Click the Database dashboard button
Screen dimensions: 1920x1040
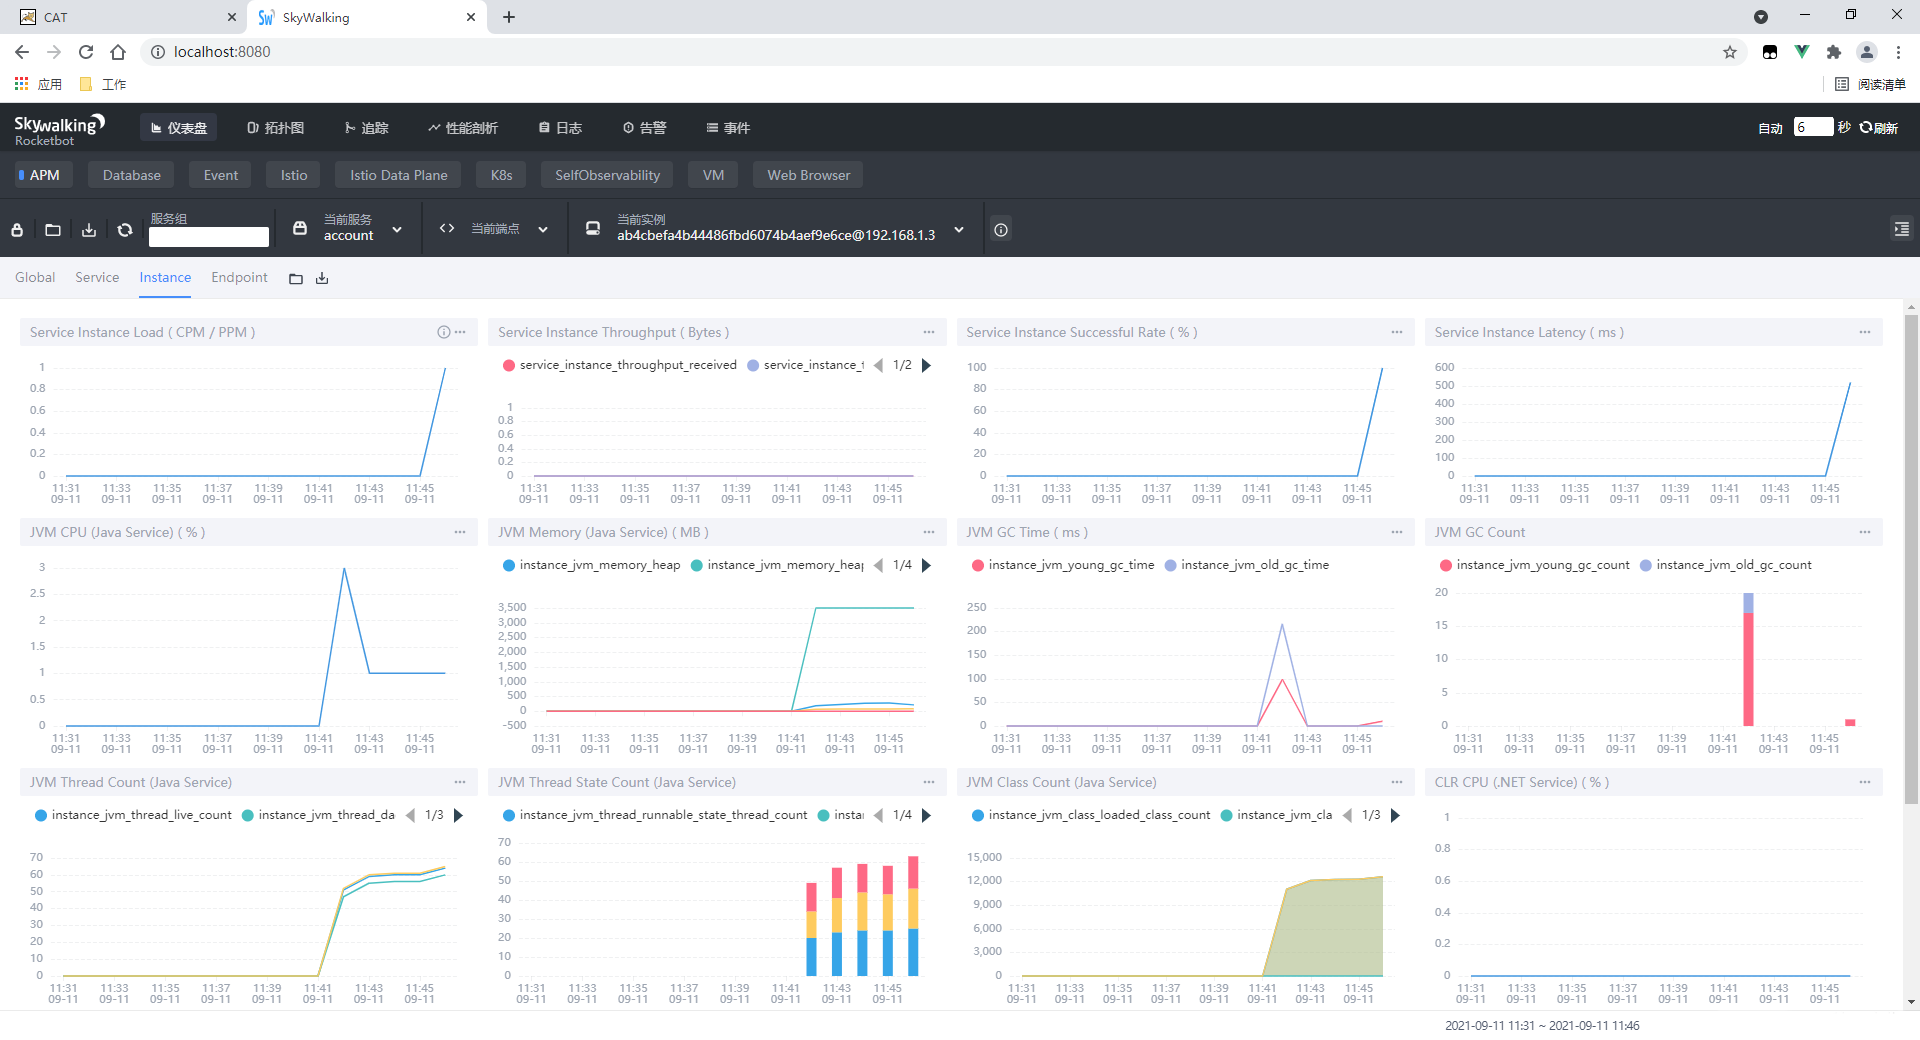click(x=131, y=175)
